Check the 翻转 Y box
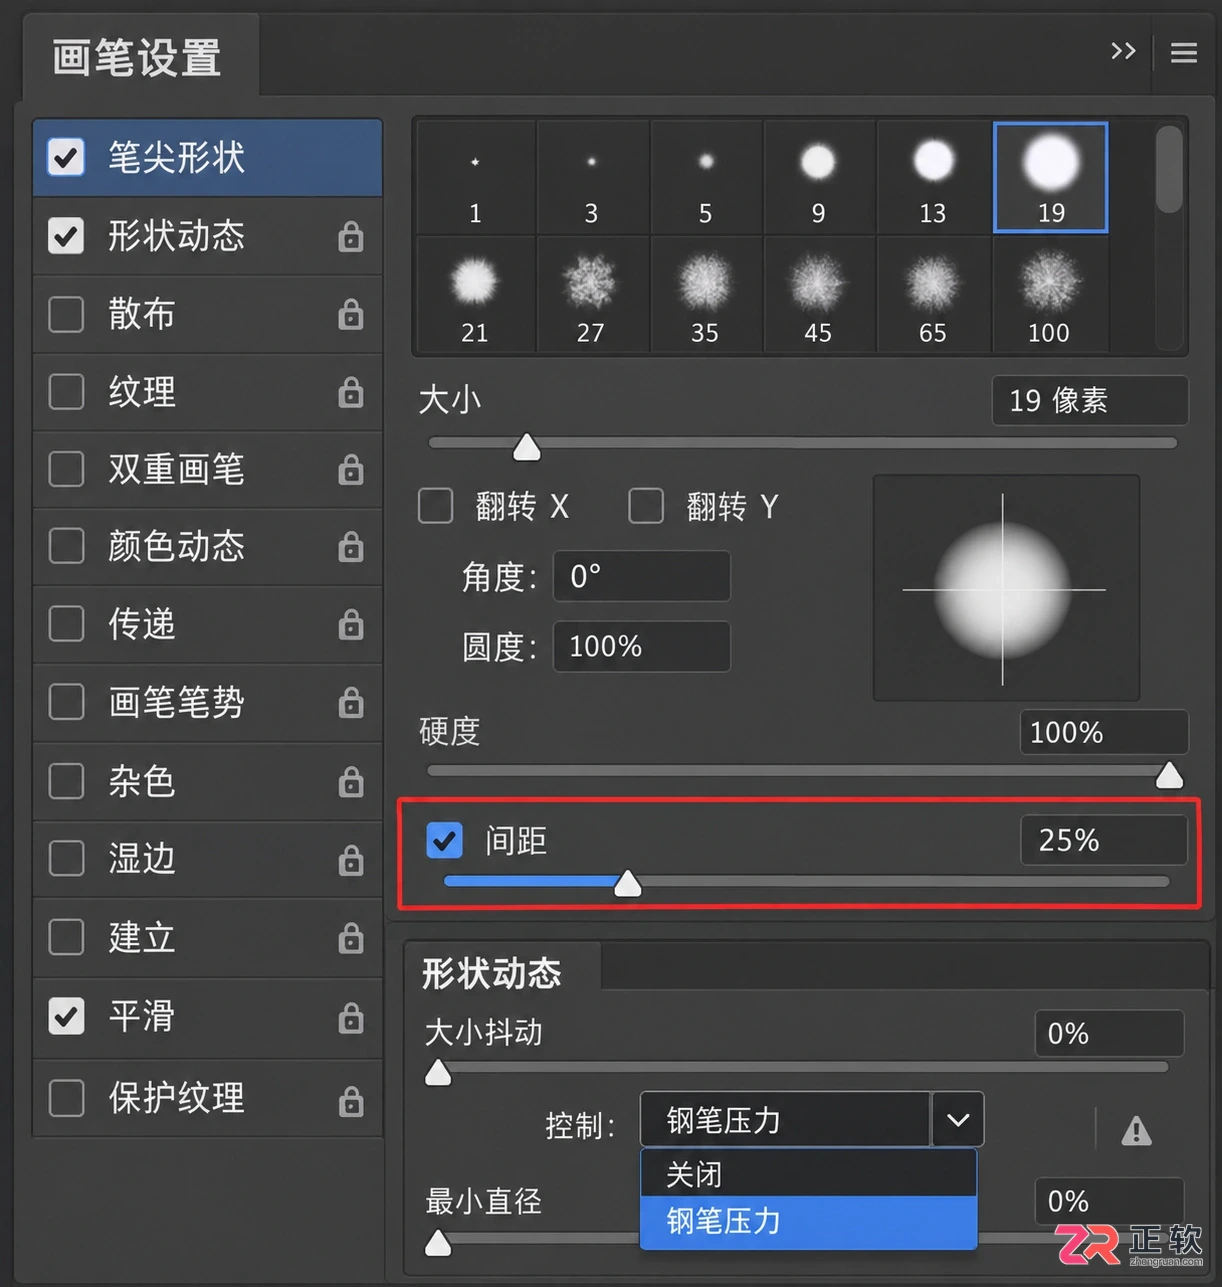This screenshot has width=1222, height=1287. [646, 506]
